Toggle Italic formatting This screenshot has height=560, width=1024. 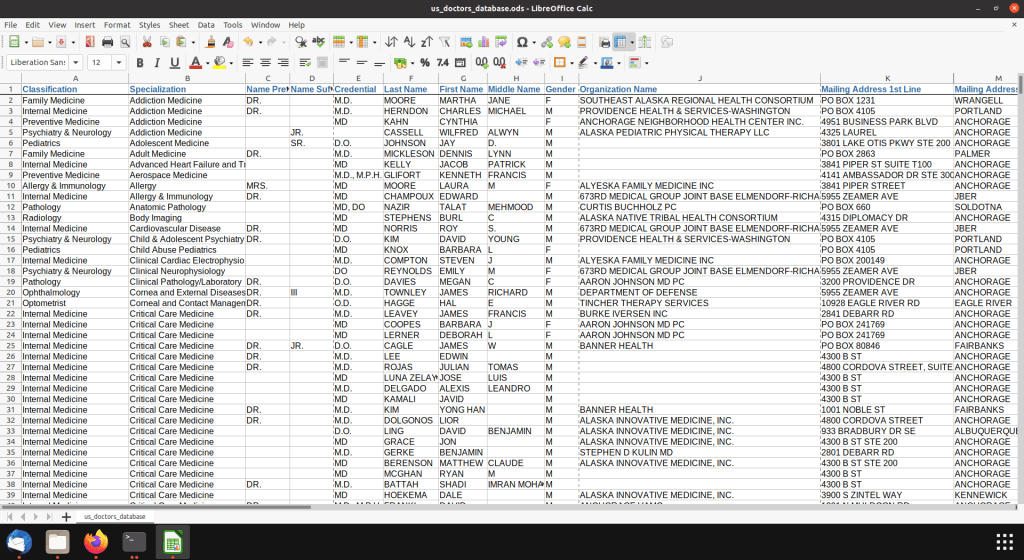[157, 62]
